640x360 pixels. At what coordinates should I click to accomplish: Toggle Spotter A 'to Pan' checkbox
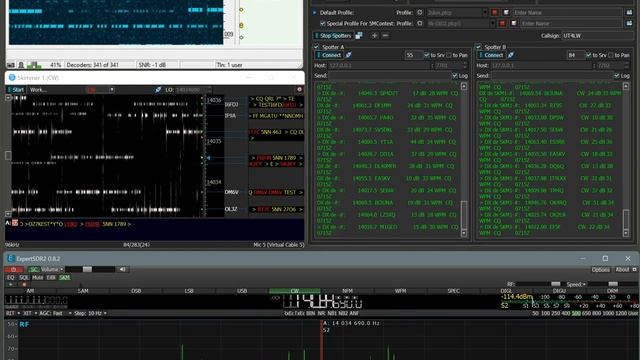pyautogui.click(x=449, y=55)
